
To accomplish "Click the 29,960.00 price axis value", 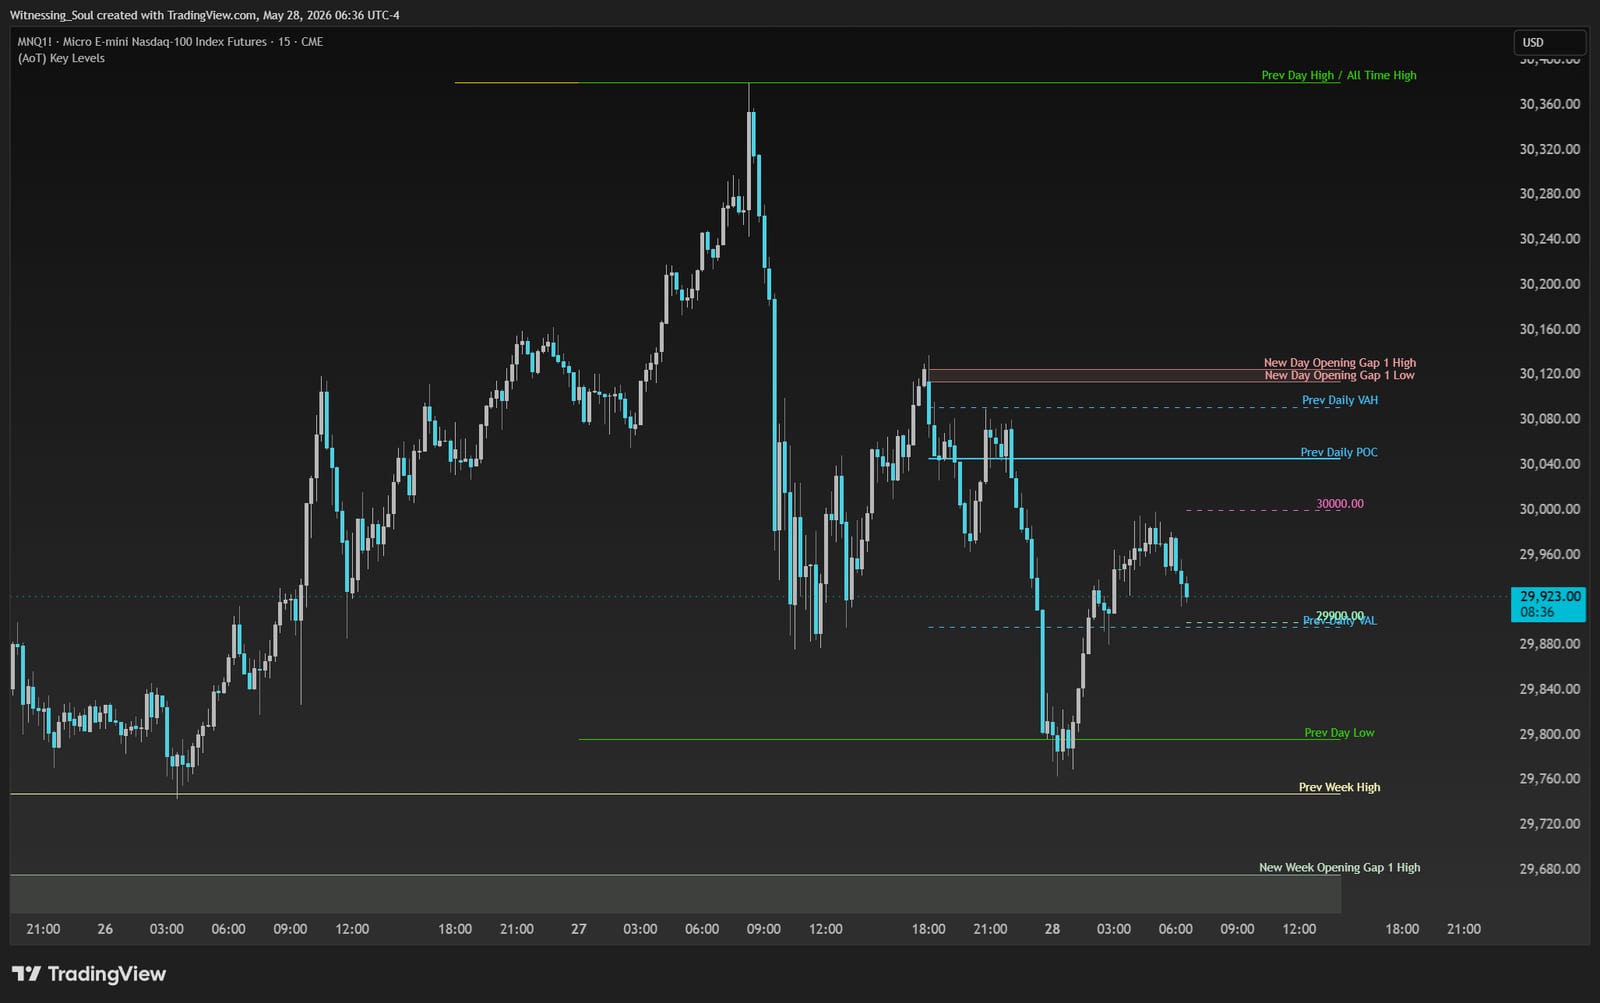I will pyautogui.click(x=1550, y=554).
